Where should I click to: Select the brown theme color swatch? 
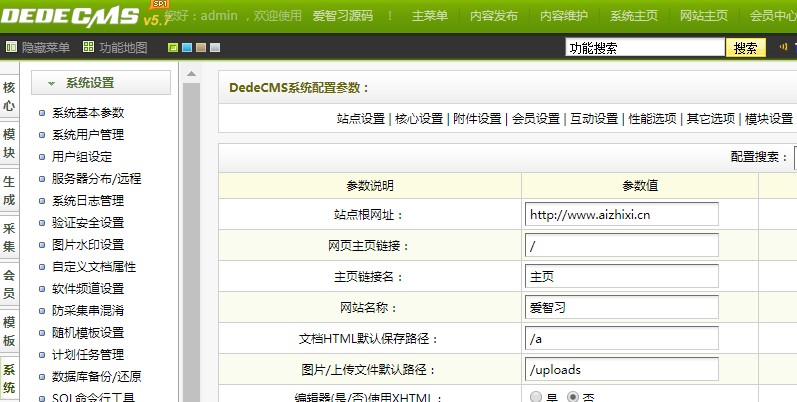[201, 48]
